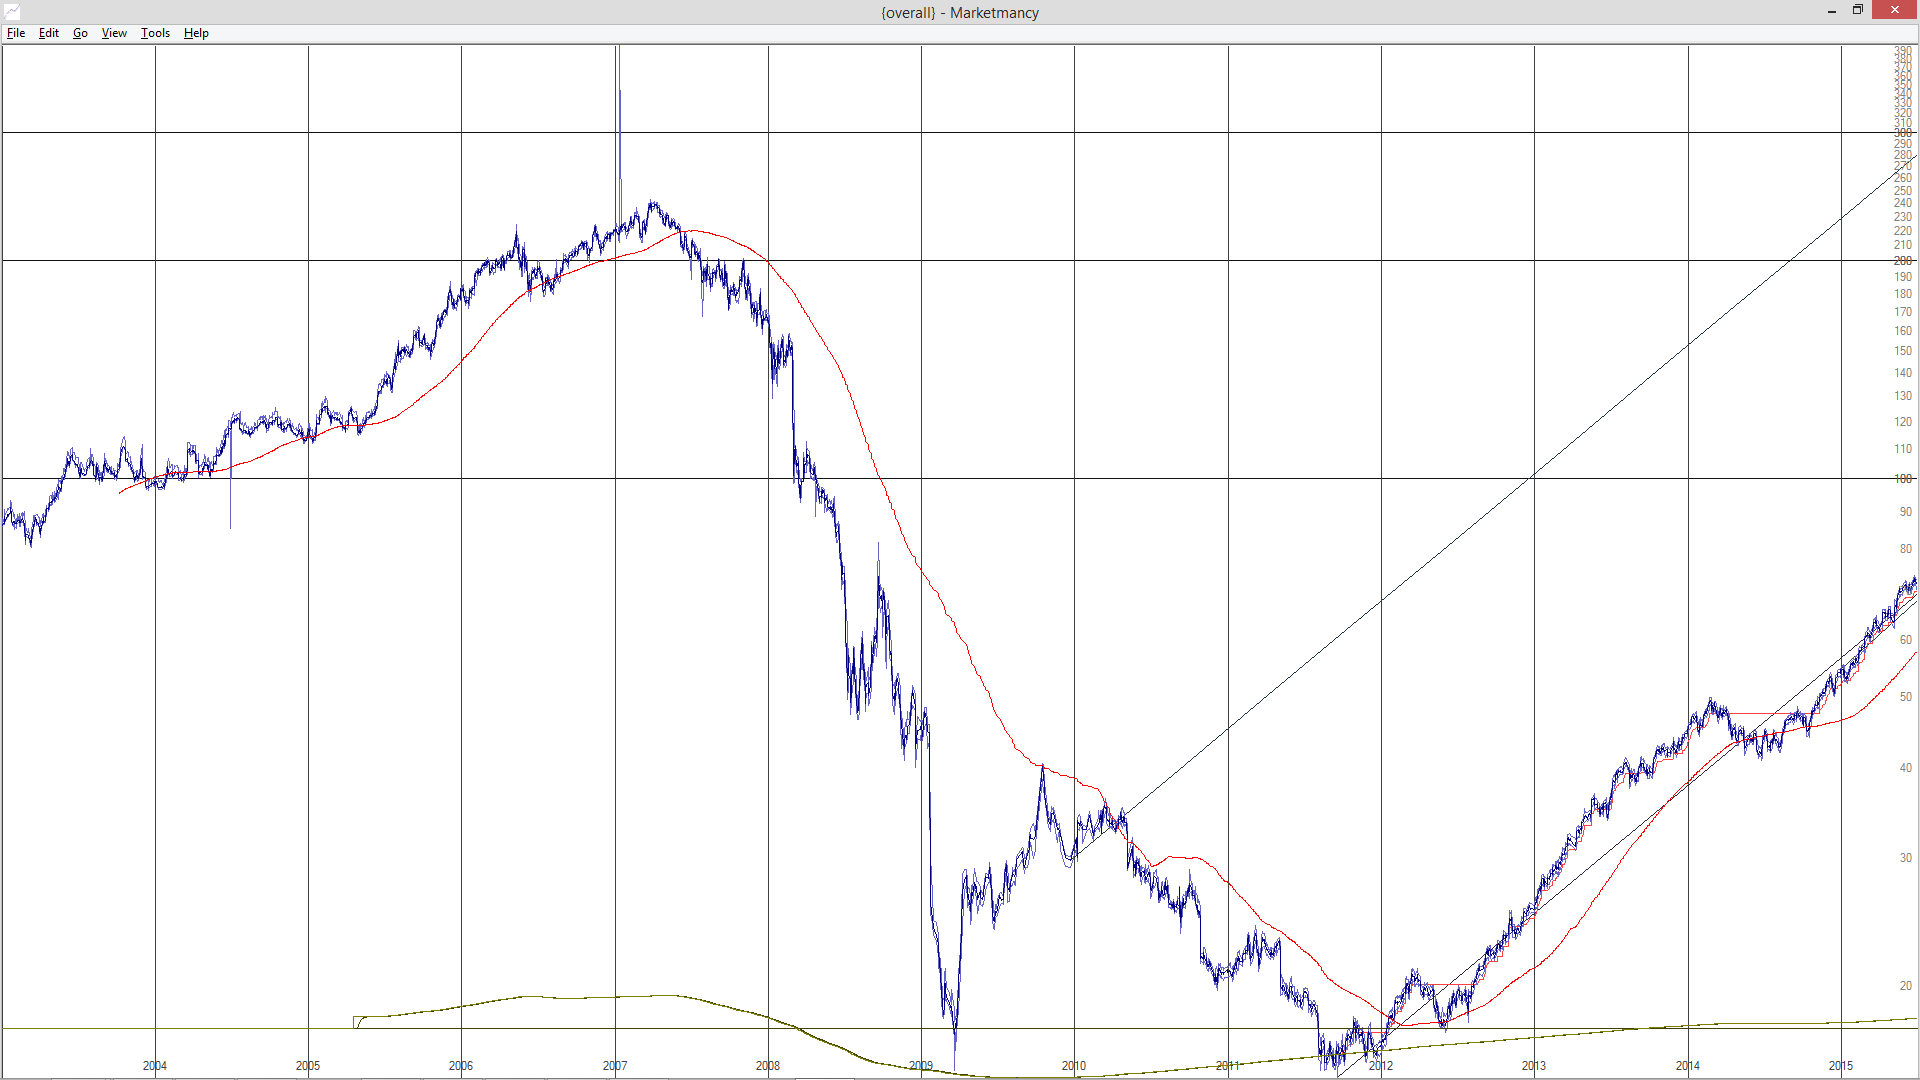Open the Edit menu
Screen dimensions: 1920x1080
[x=48, y=33]
